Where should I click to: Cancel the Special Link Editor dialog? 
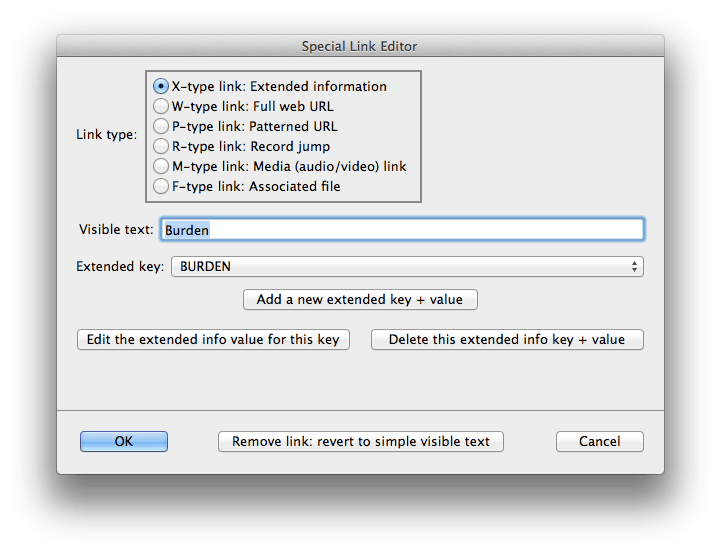tap(600, 441)
